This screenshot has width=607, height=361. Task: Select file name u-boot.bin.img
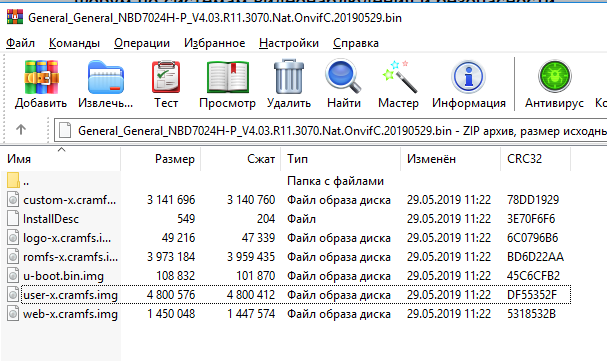[x=63, y=276]
